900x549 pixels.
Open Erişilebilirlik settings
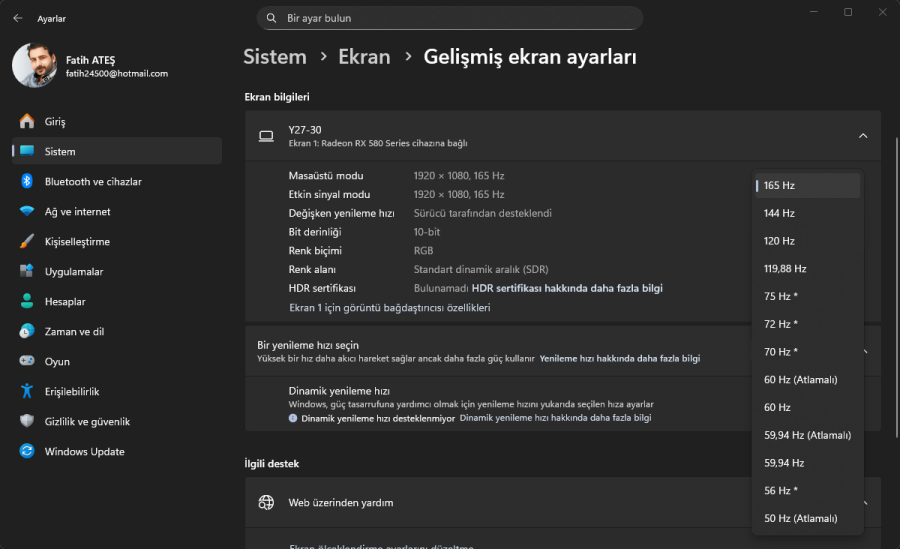[71, 392]
